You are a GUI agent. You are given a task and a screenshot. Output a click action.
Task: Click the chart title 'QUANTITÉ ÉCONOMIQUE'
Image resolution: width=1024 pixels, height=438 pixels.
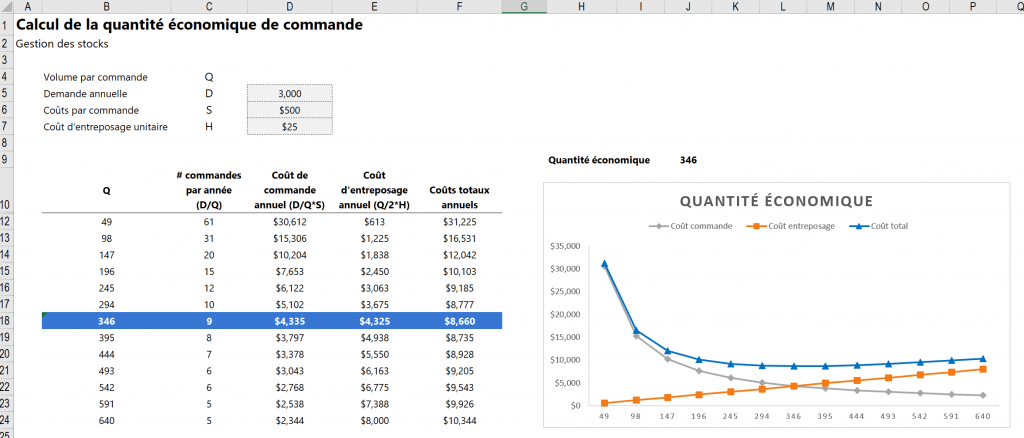click(776, 200)
